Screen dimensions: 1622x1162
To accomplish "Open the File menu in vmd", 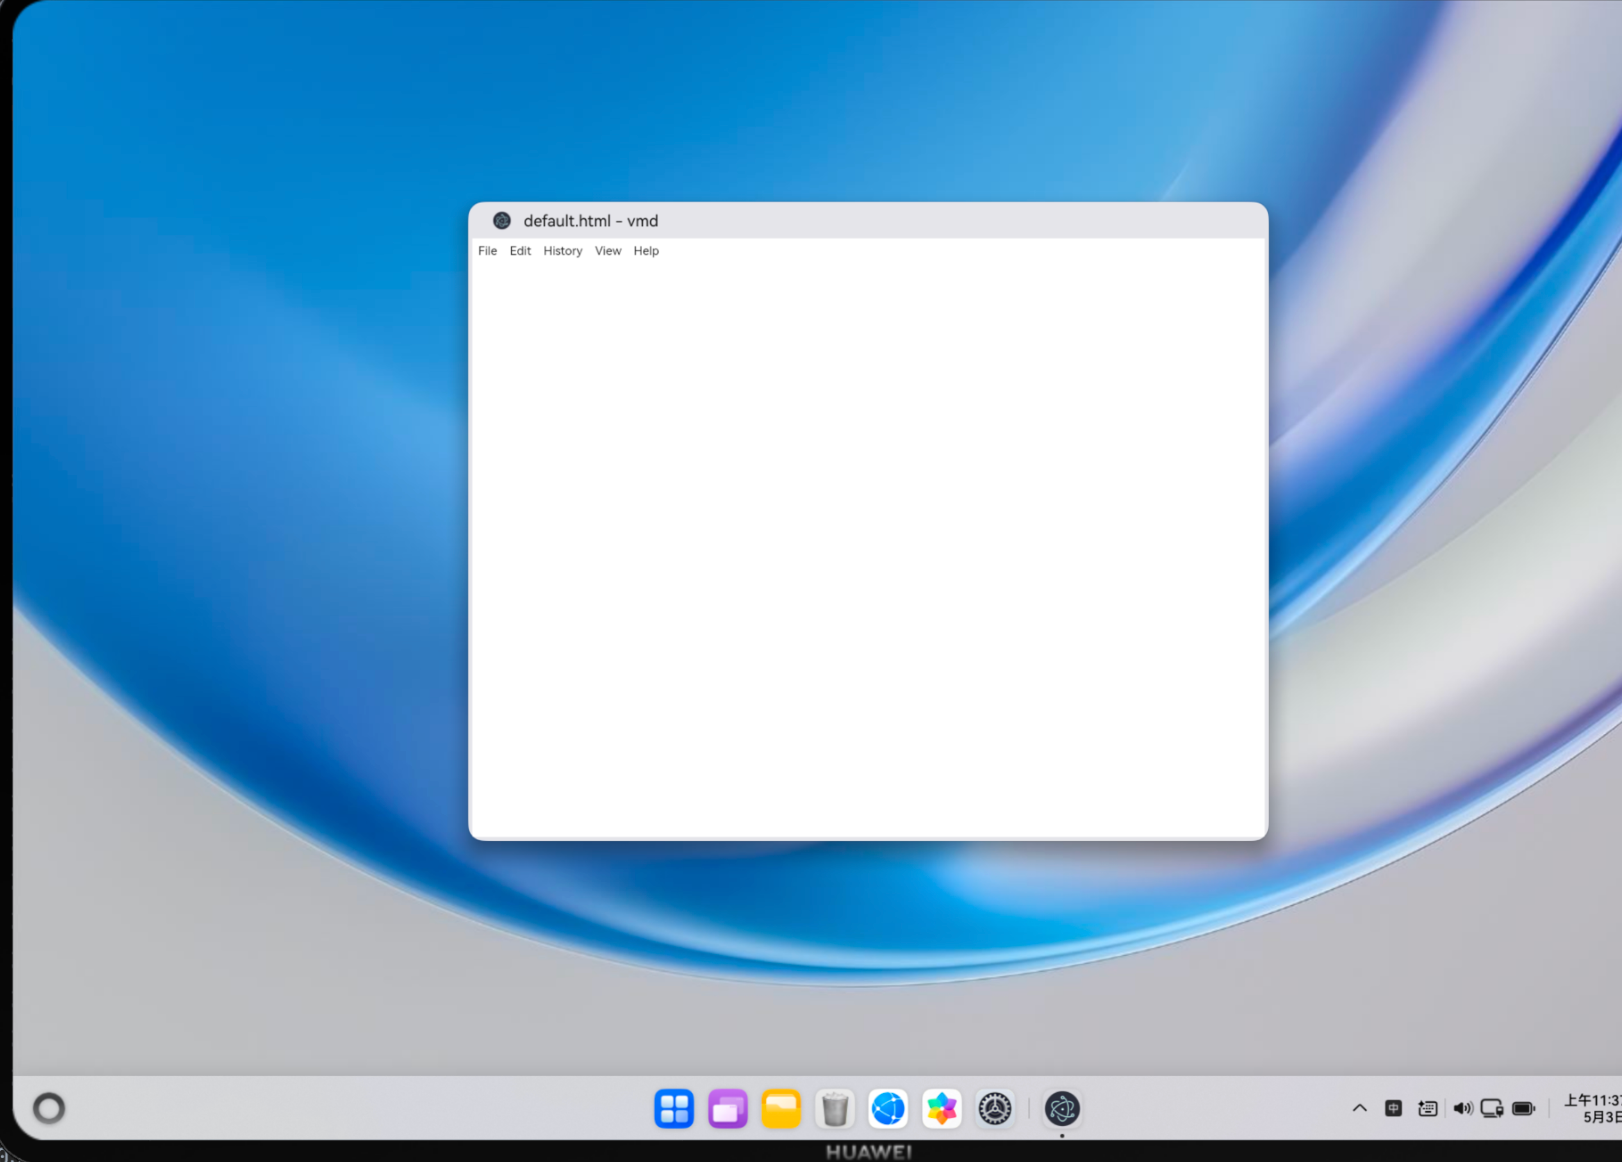I will click(487, 251).
